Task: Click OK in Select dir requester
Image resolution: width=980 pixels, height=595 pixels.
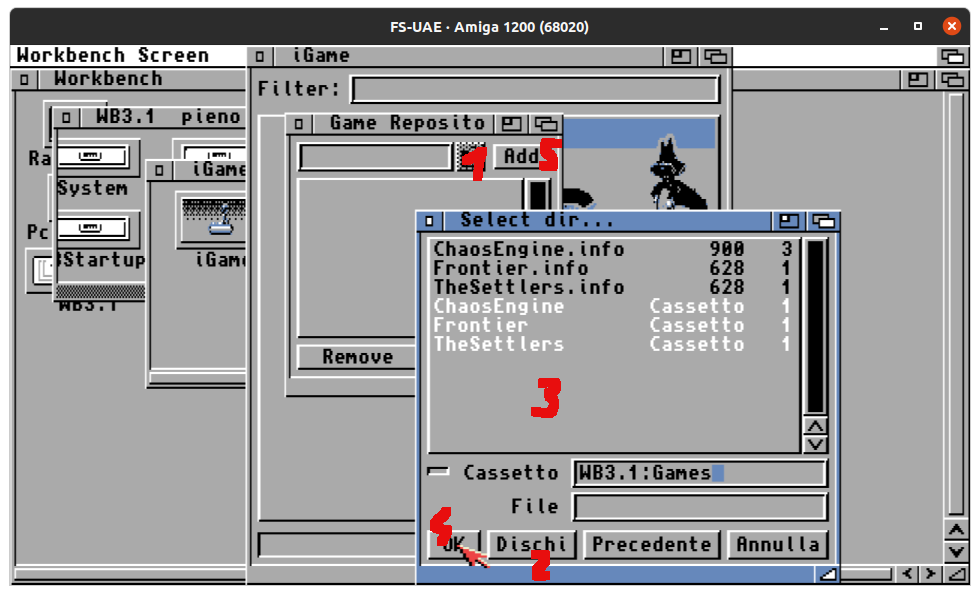Action: (454, 544)
